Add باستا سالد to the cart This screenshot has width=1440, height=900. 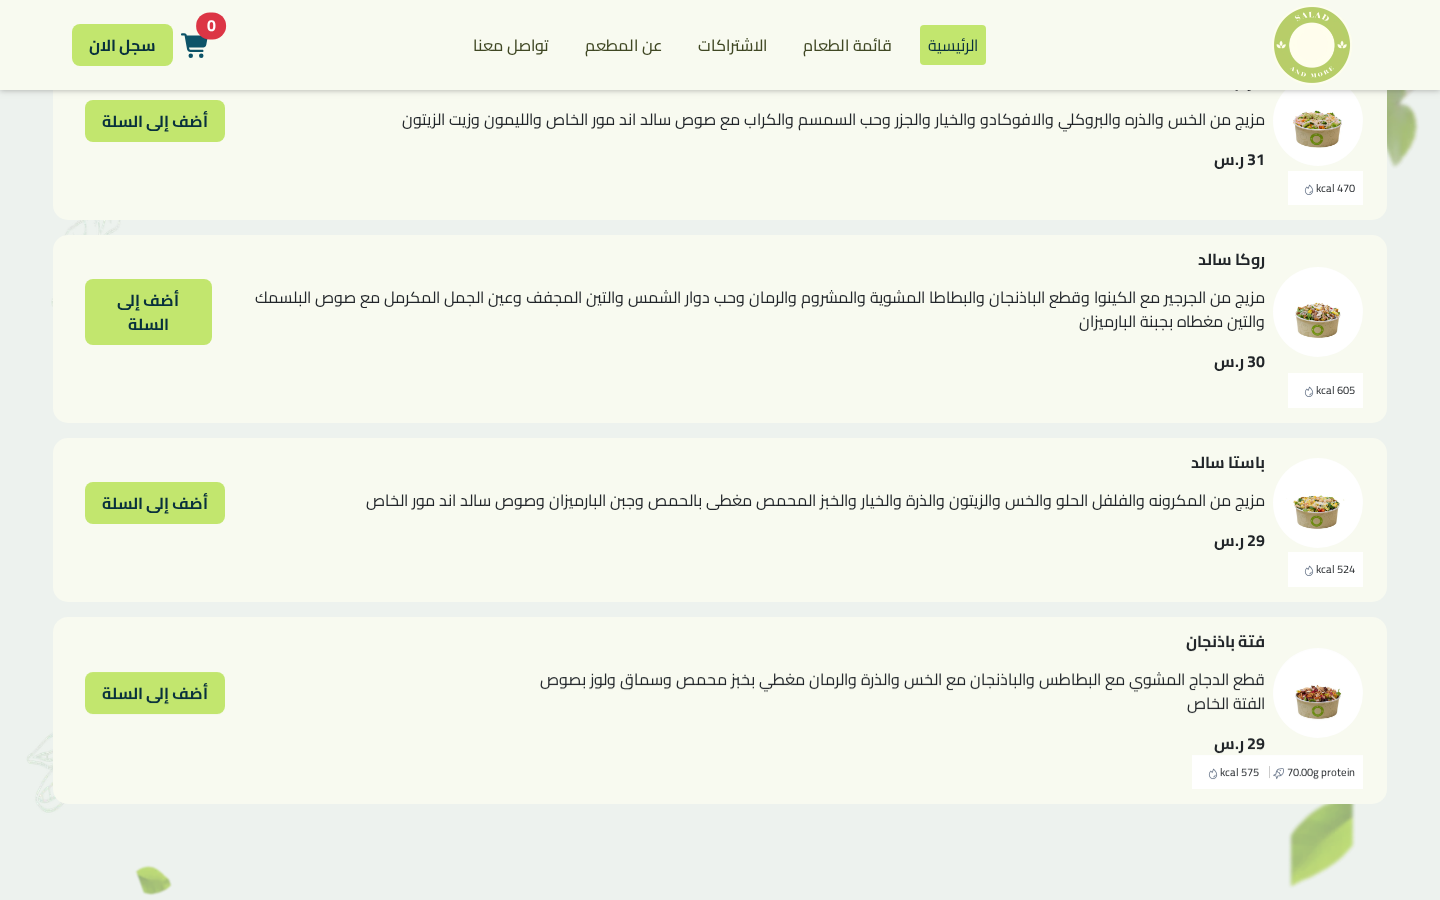(155, 503)
